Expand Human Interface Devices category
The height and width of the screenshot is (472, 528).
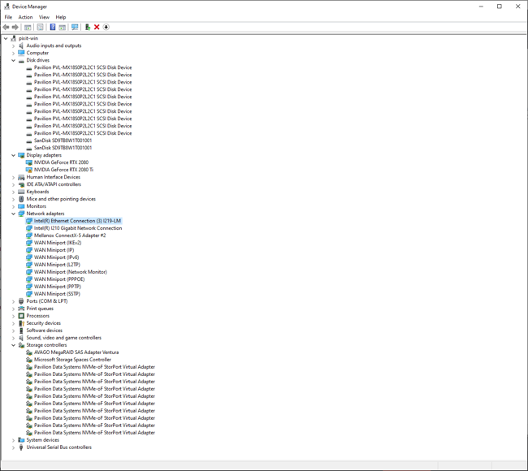[x=13, y=177]
